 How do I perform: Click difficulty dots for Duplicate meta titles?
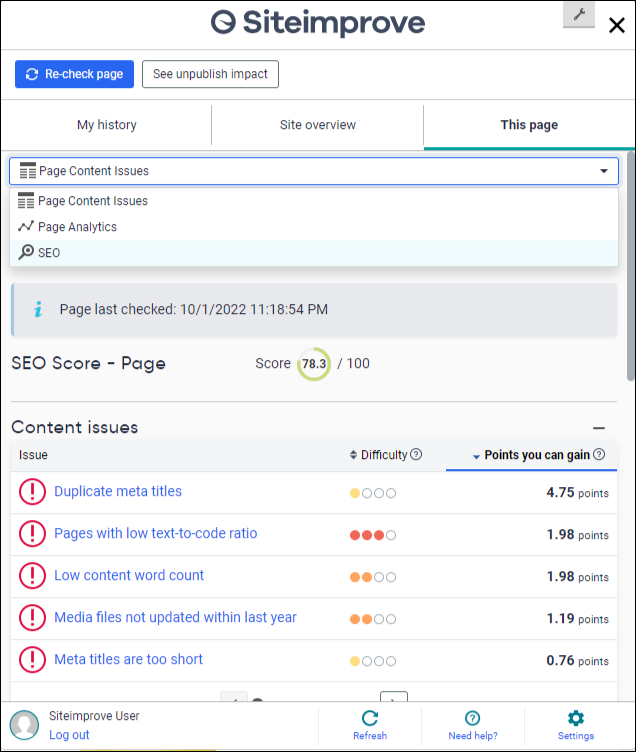pos(373,493)
